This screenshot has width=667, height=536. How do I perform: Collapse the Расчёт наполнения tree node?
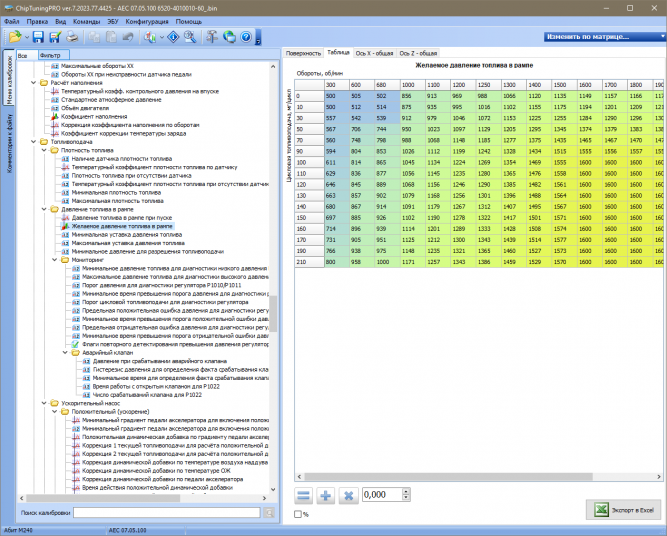click(34, 83)
